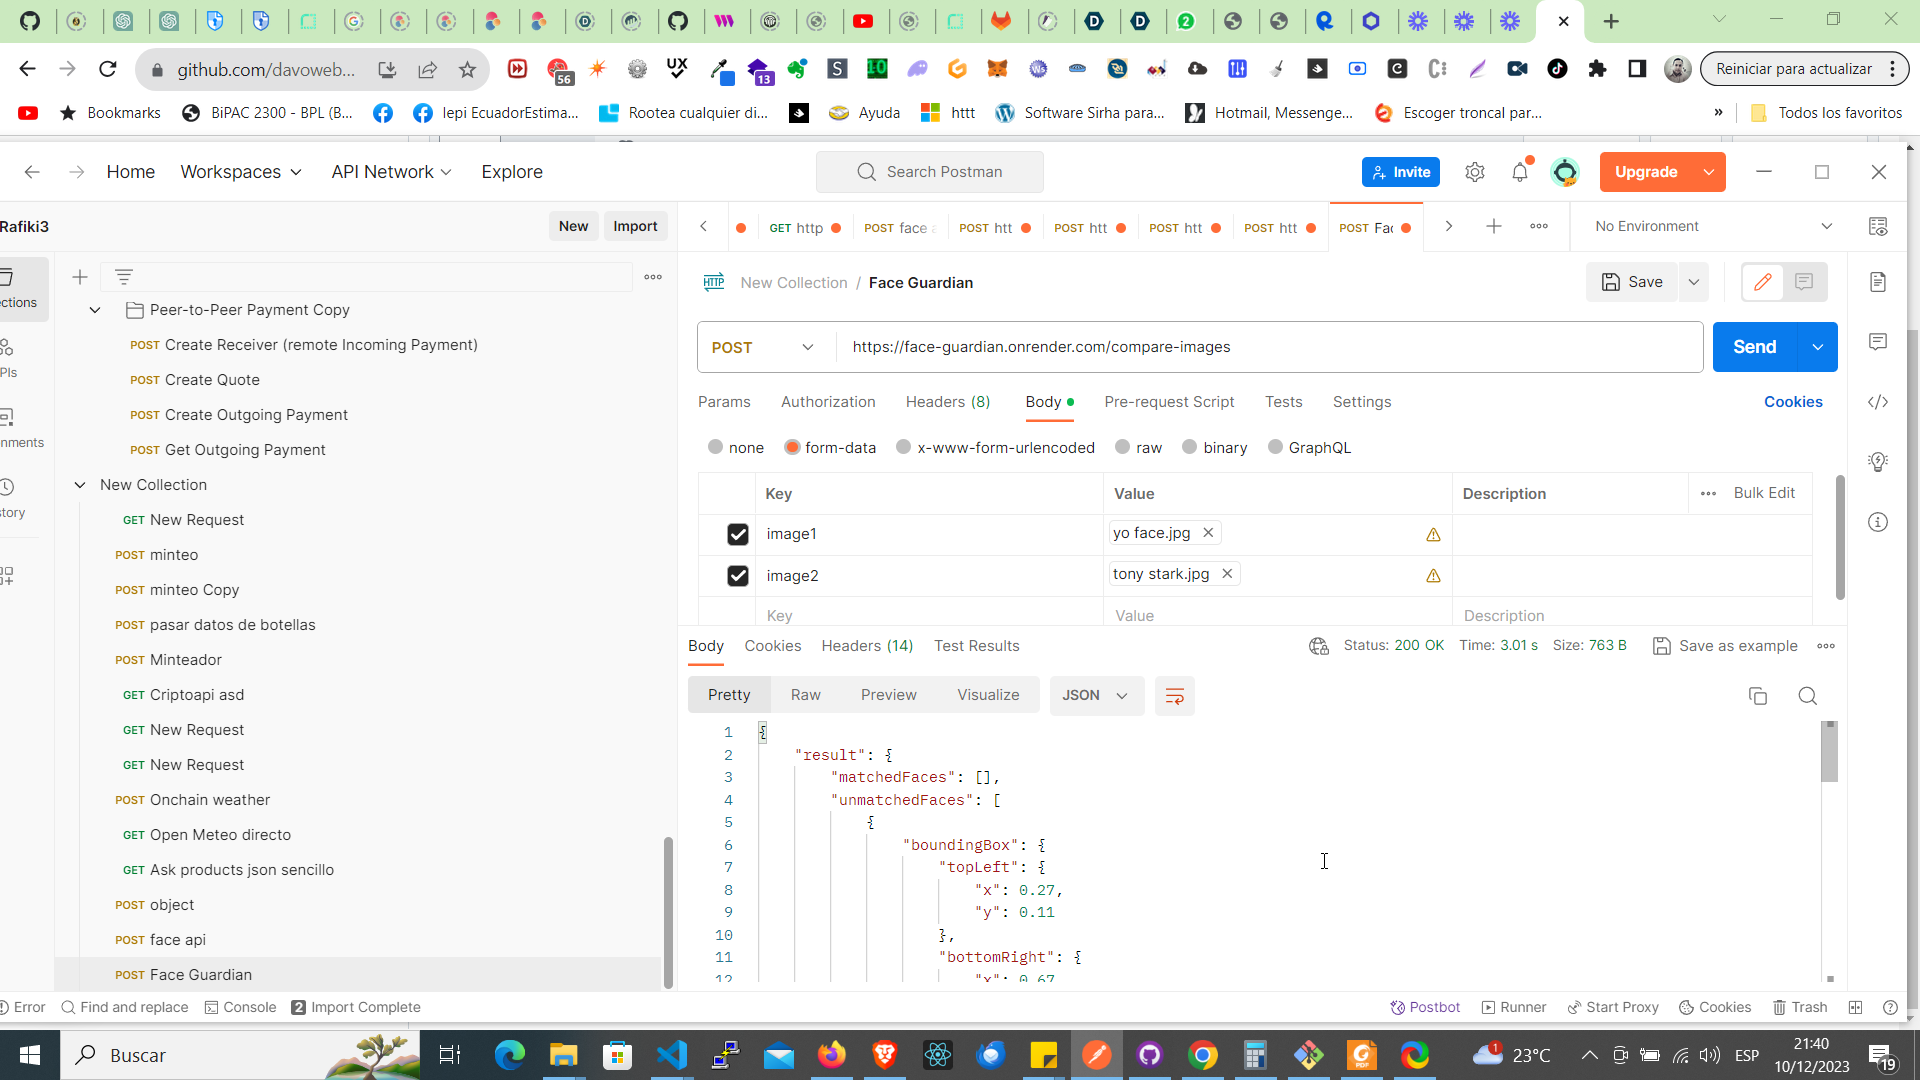This screenshot has width=1920, height=1080.
Task: Switch to the Pre-request Script tab
Action: pos(1169,402)
